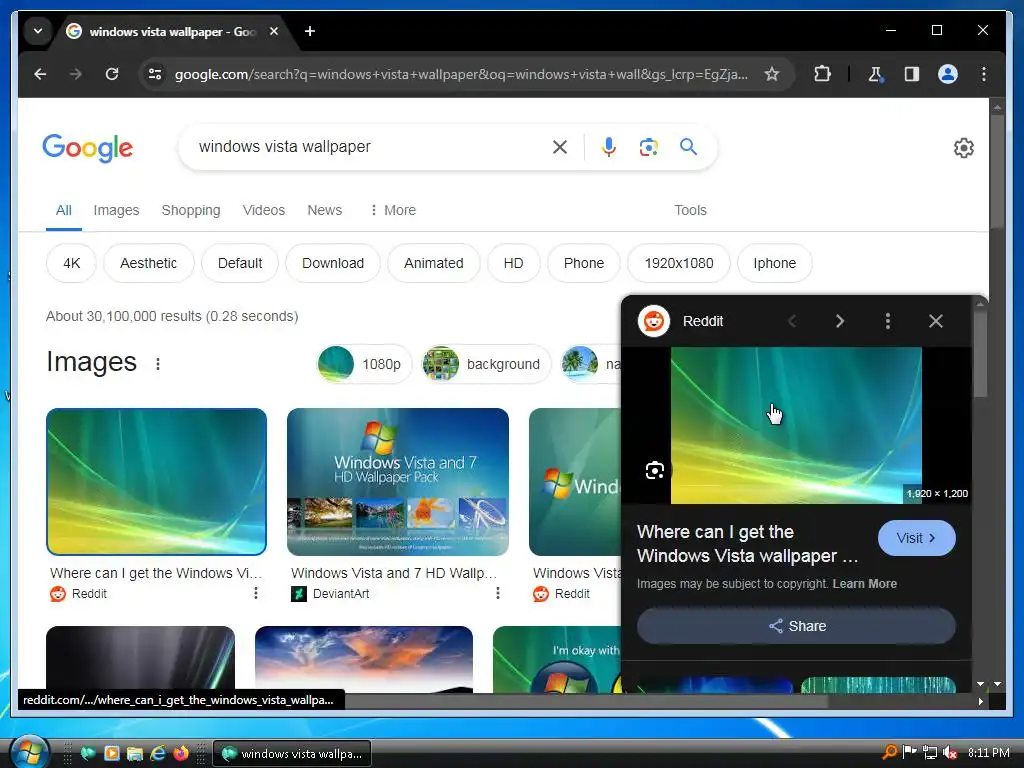Apply the Animated filter chip

[x=434, y=263]
